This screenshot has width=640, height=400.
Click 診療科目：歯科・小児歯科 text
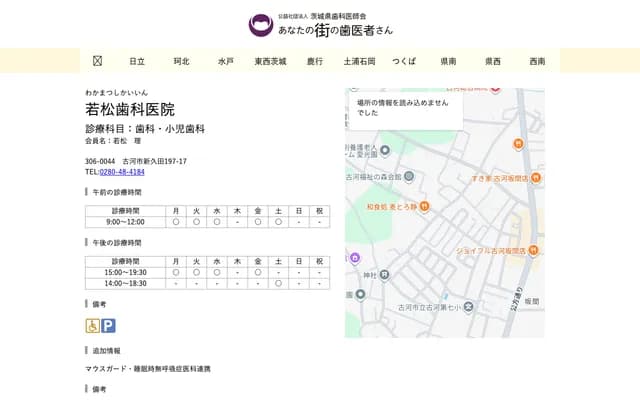[x=145, y=129]
